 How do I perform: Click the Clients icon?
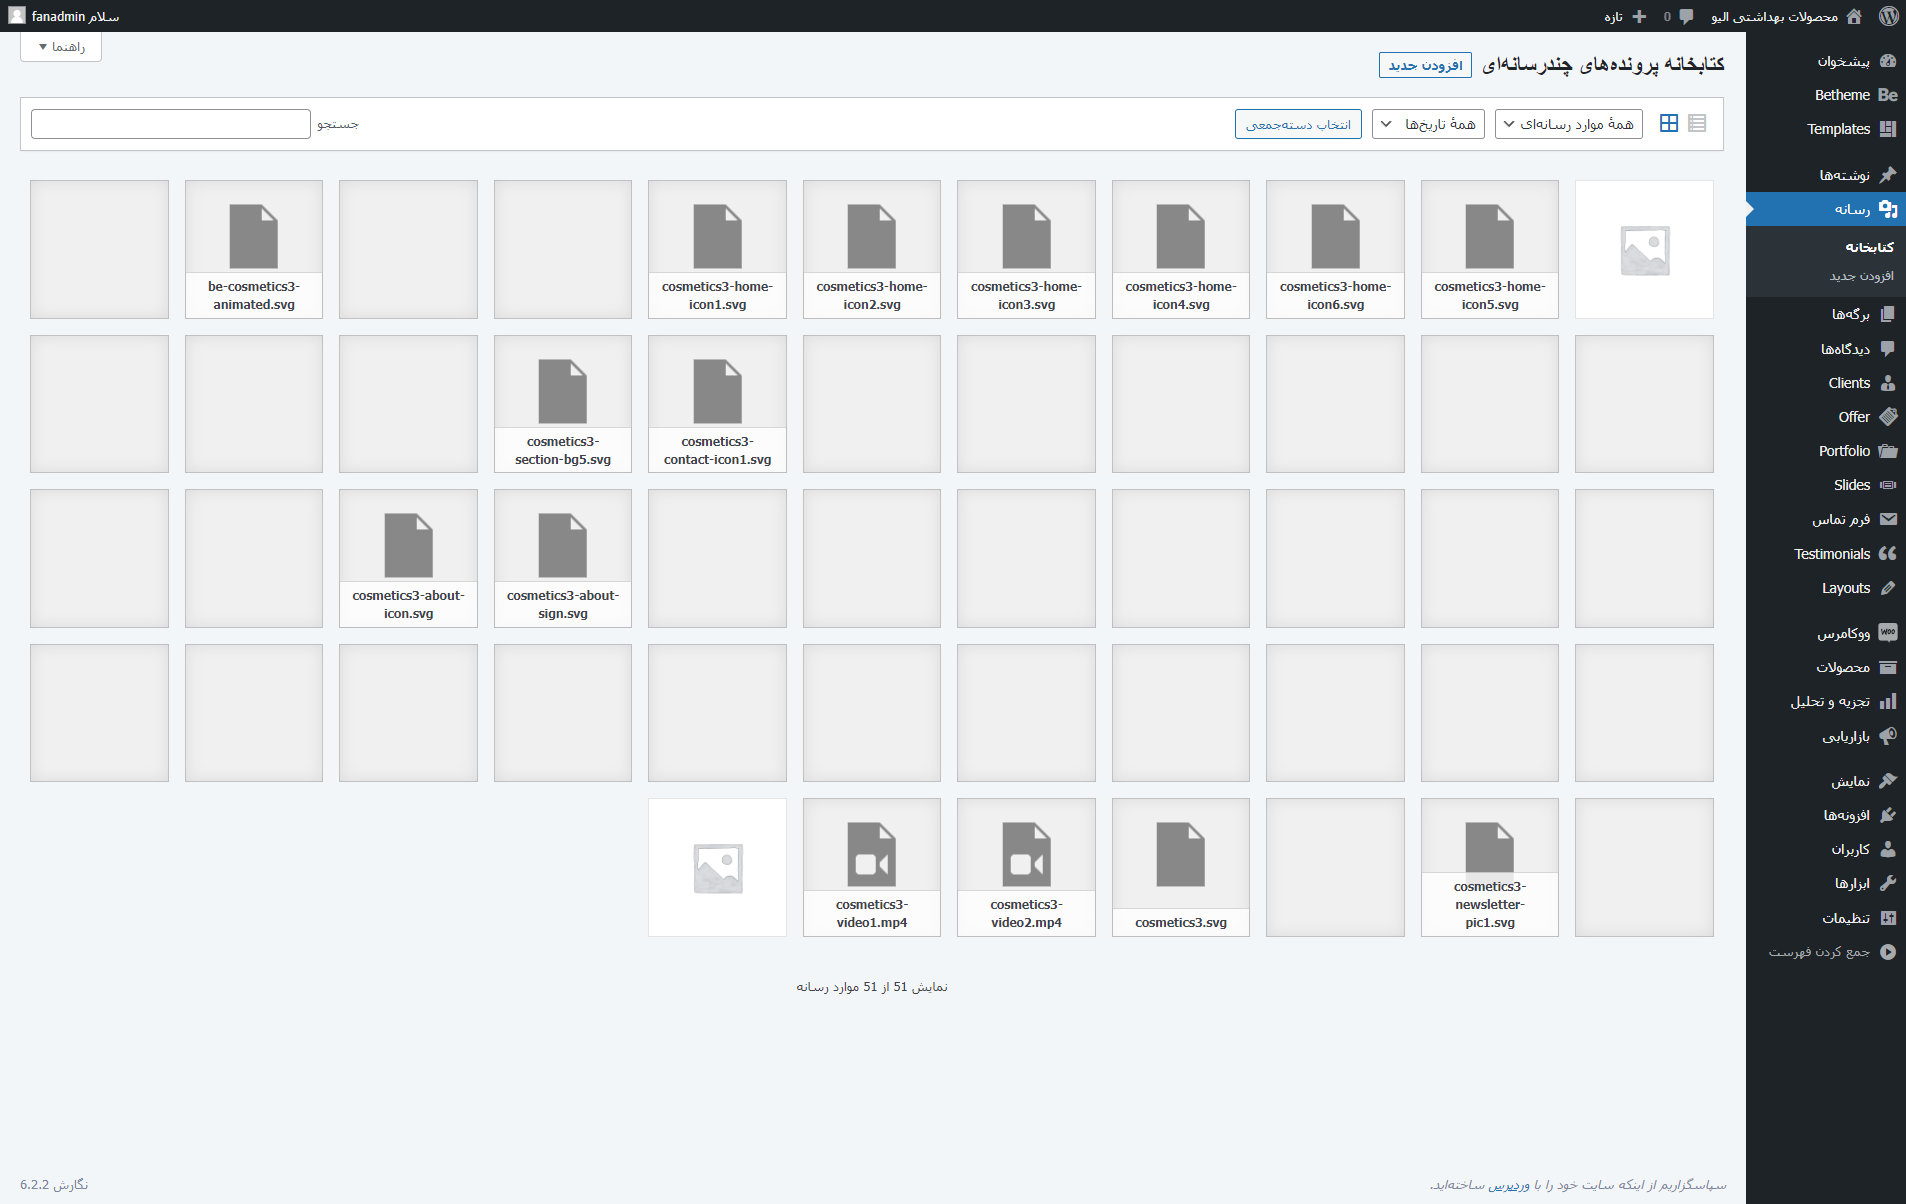click(x=1888, y=383)
